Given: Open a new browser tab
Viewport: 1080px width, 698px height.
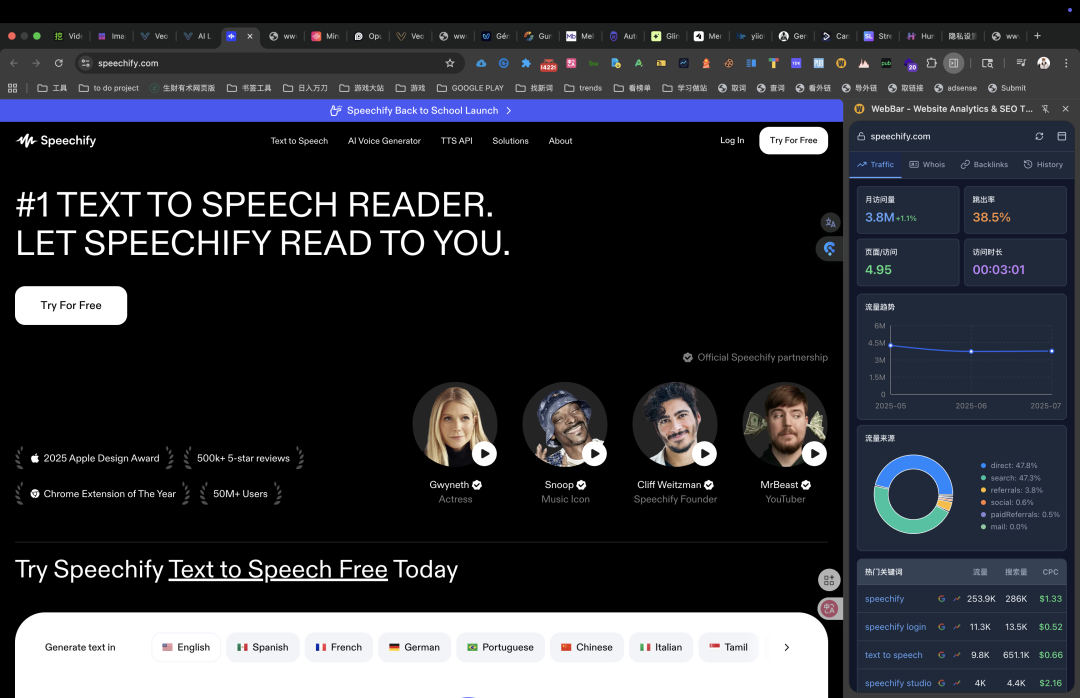Looking at the screenshot, I should coord(1037,36).
